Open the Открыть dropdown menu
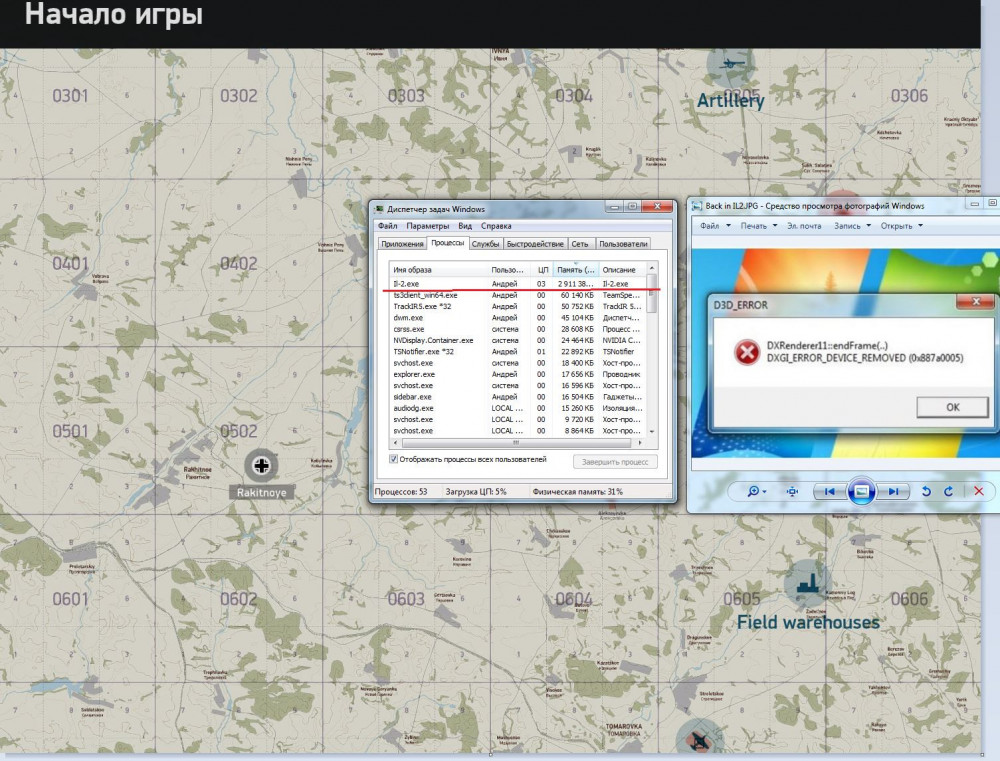Viewport: 1000px width, 761px height. pos(898,225)
